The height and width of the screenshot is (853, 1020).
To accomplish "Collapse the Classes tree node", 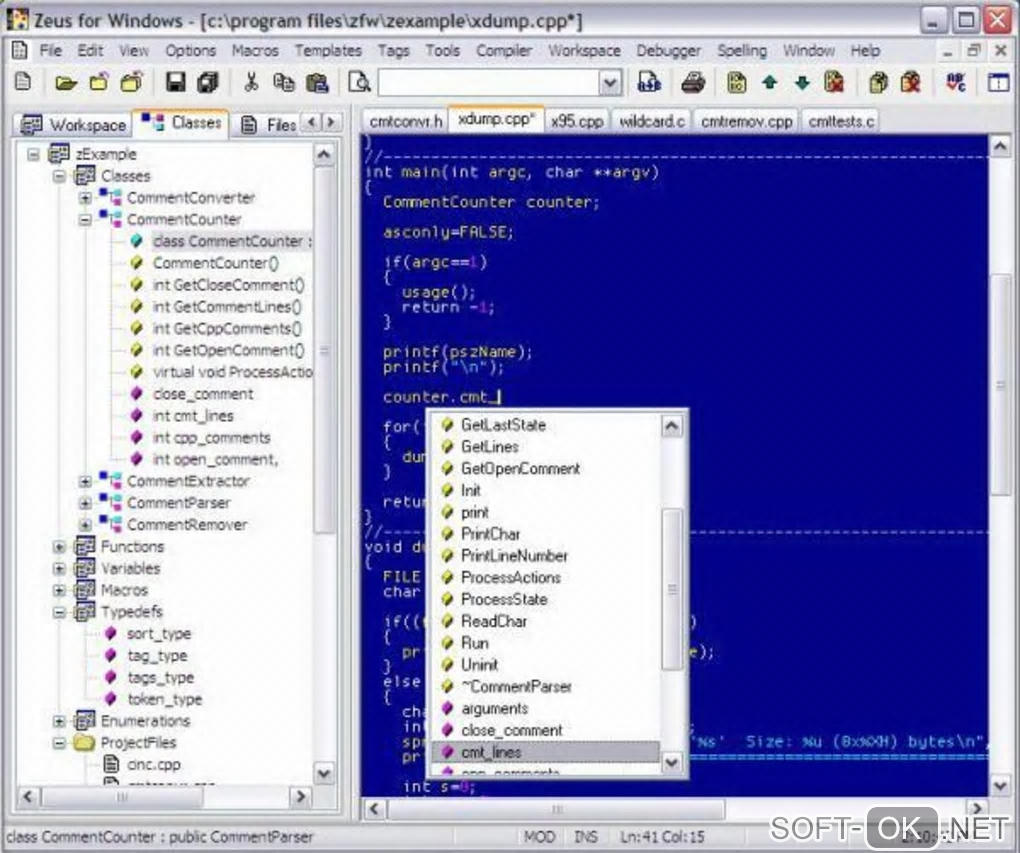I will [x=59, y=176].
